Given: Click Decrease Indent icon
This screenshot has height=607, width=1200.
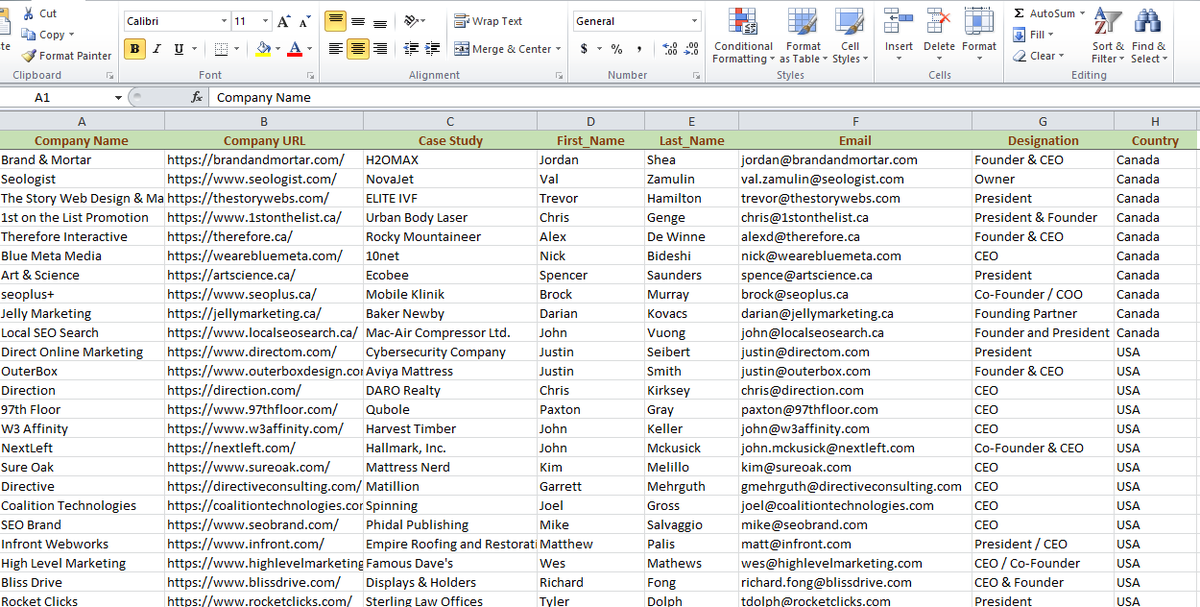Looking at the screenshot, I should pos(411,49).
